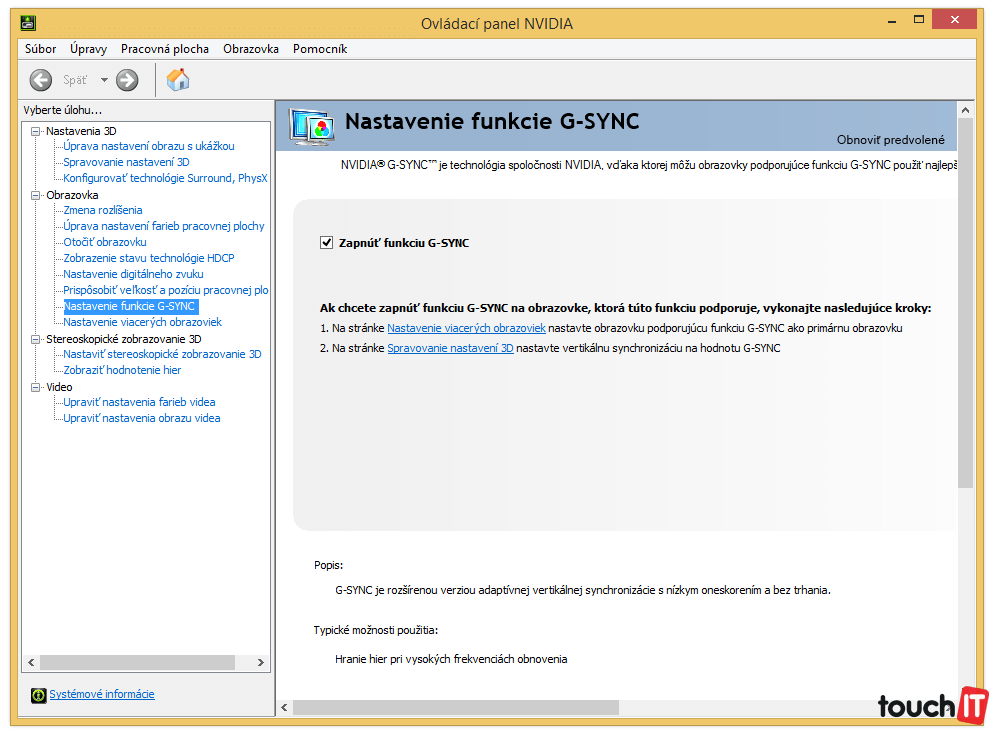The width and height of the screenshot is (999, 735).
Task: Go to Home via house icon
Action: point(178,80)
